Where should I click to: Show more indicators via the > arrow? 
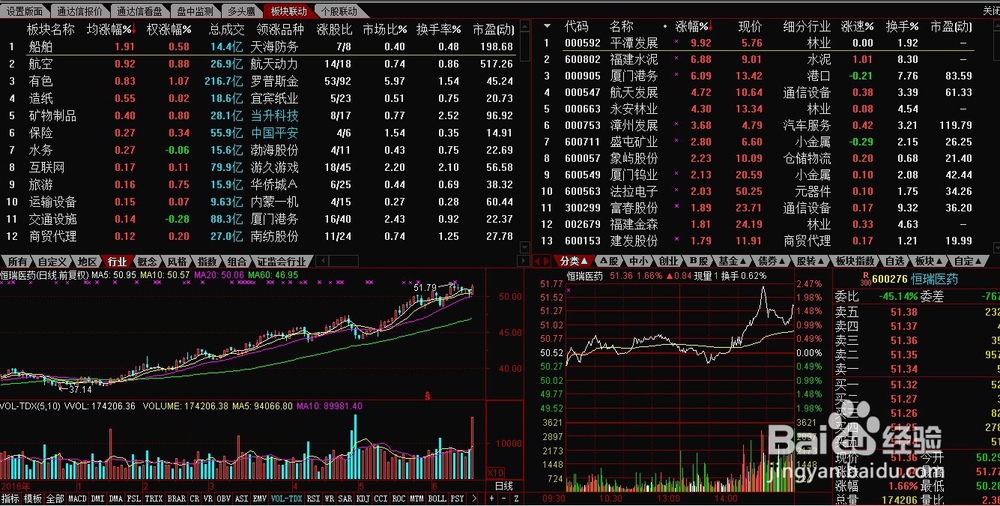click(474, 499)
